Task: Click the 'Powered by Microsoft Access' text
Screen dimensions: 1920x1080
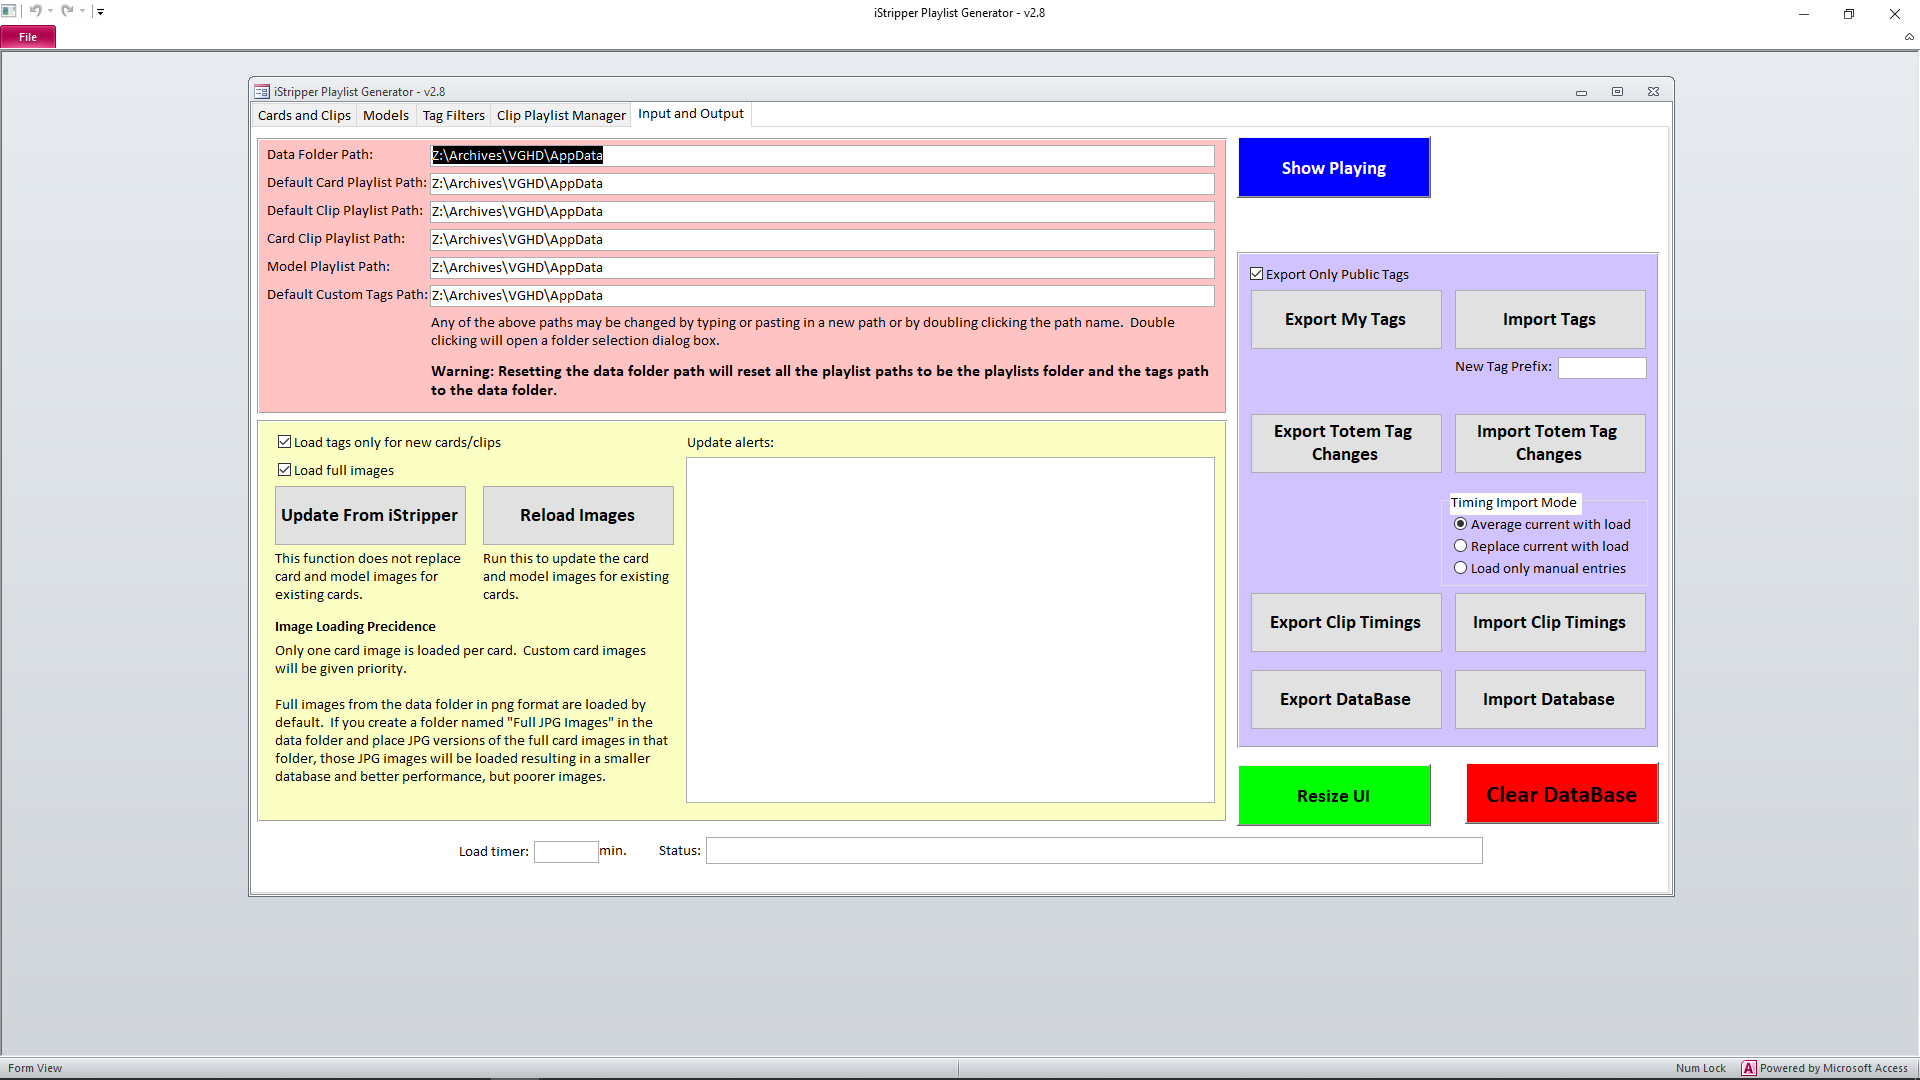Action: (x=1834, y=1068)
